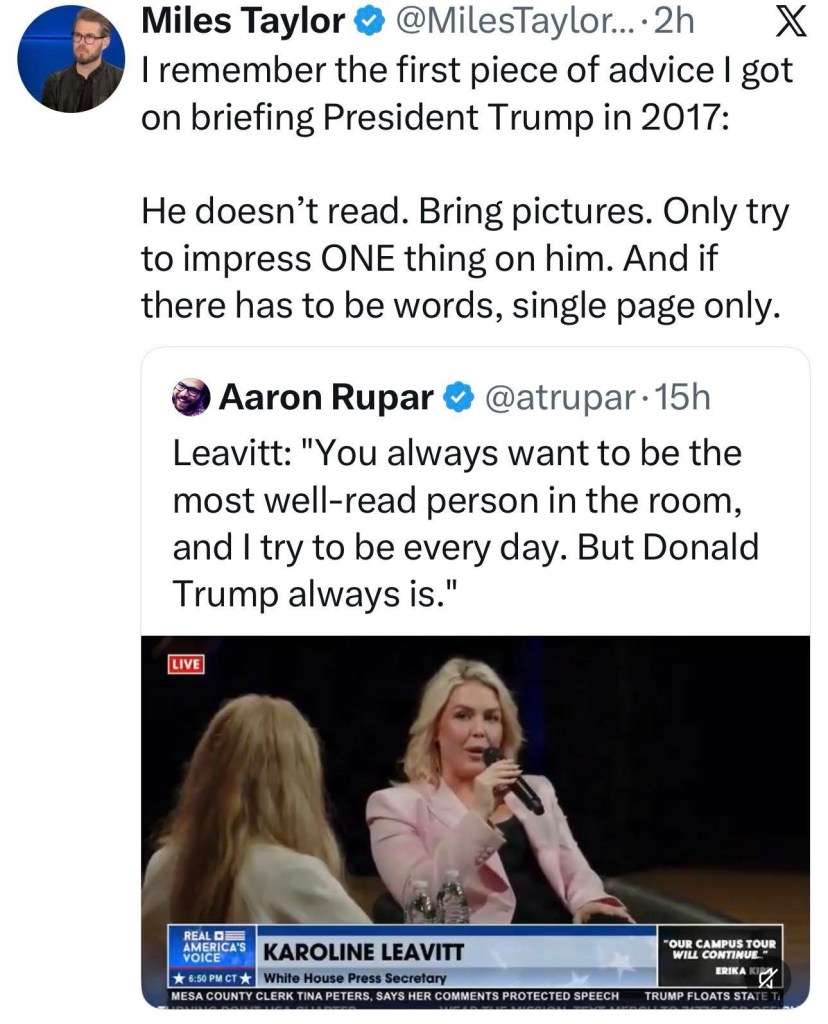Click Aaron Rupar's verified checkmark

pyautogui.click(x=458, y=398)
